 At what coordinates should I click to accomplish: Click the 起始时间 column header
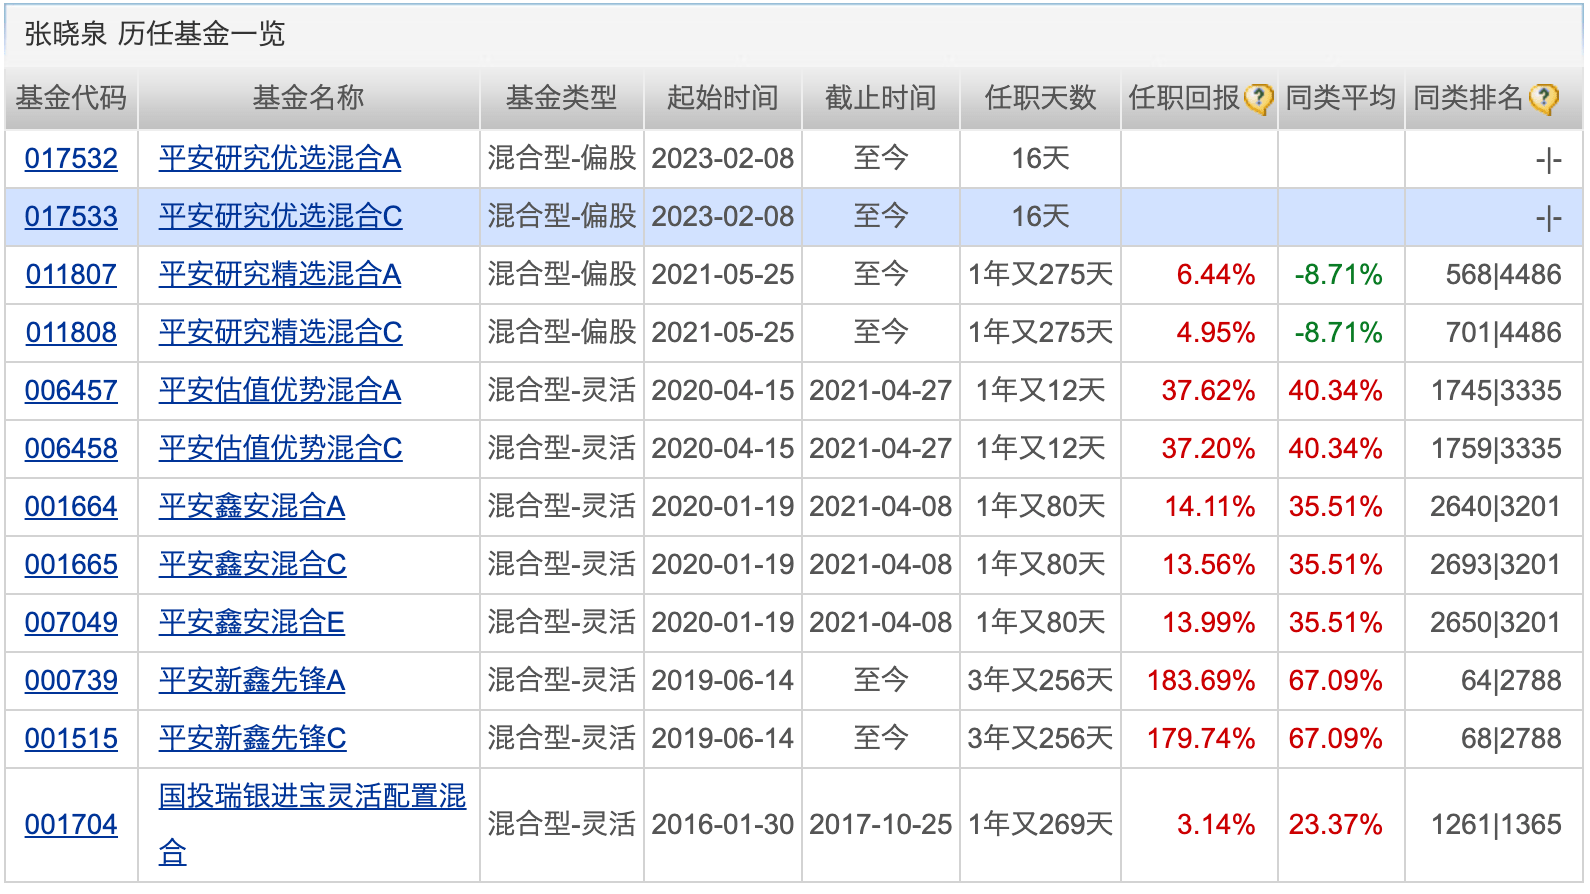click(x=722, y=98)
